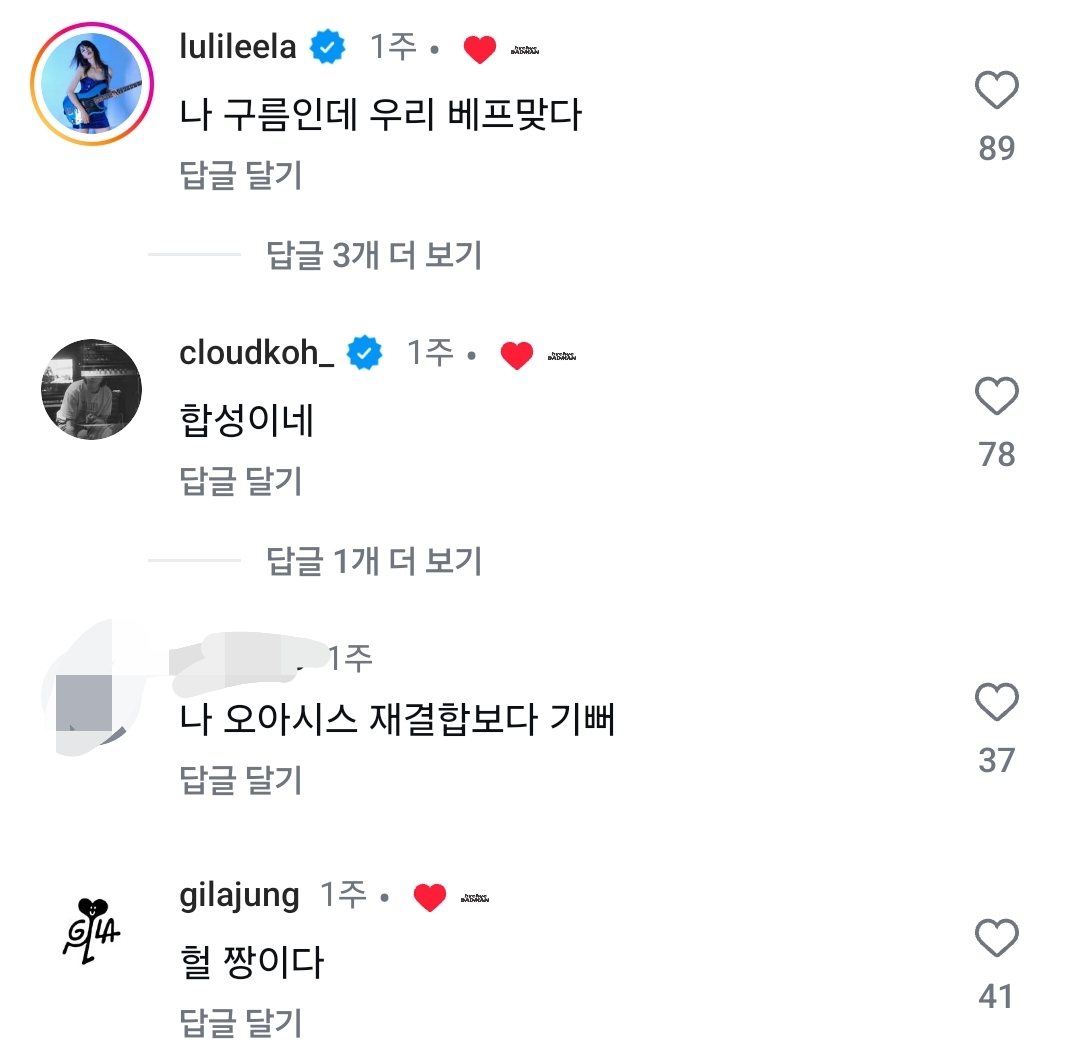Reply to the 오아시스 재결합 comment

coord(240,780)
